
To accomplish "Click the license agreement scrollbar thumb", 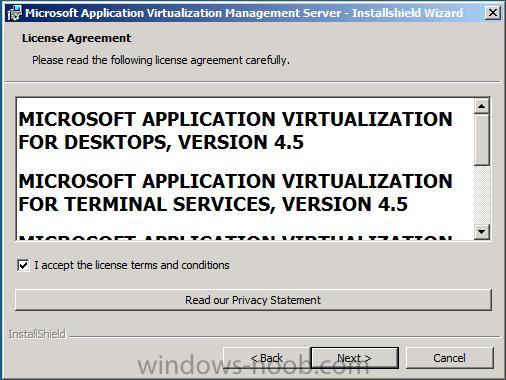I will [x=481, y=140].
